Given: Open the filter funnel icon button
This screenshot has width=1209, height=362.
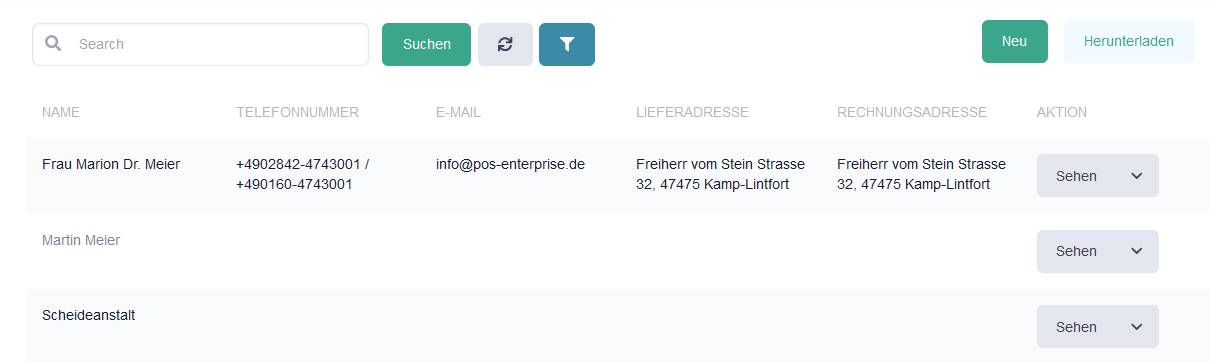Looking at the screenshot, I should pos(567,44).
